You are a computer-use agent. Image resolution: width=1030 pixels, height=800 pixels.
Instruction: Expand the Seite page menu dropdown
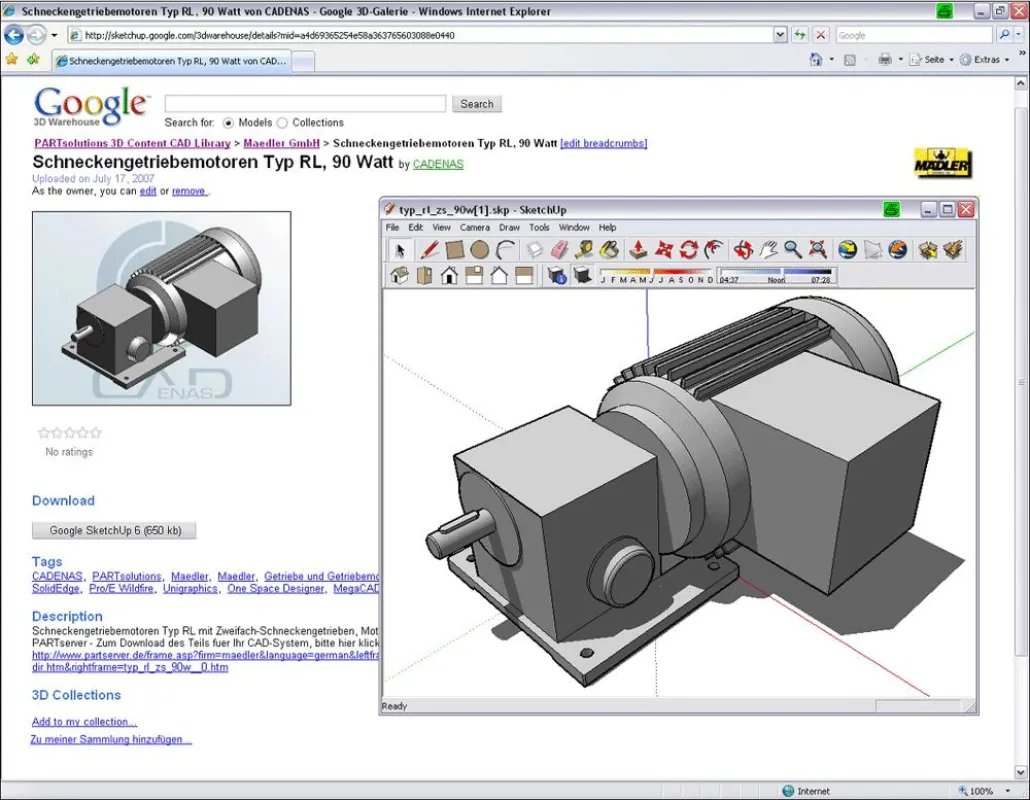(951, 60)
